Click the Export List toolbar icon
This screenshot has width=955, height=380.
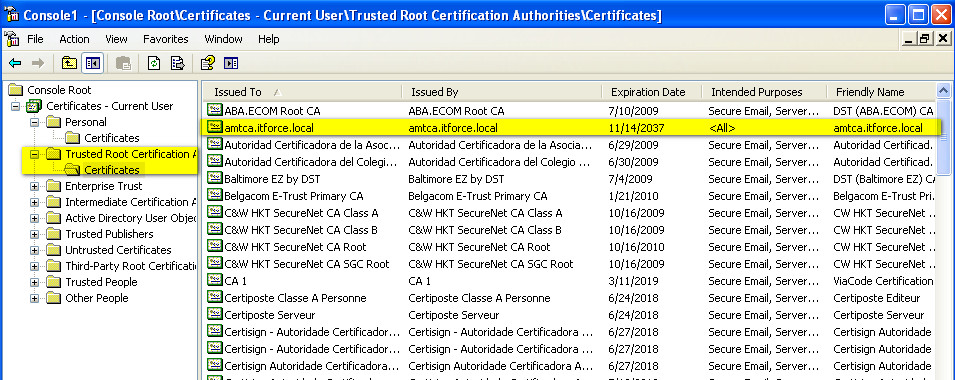[177, 63]
